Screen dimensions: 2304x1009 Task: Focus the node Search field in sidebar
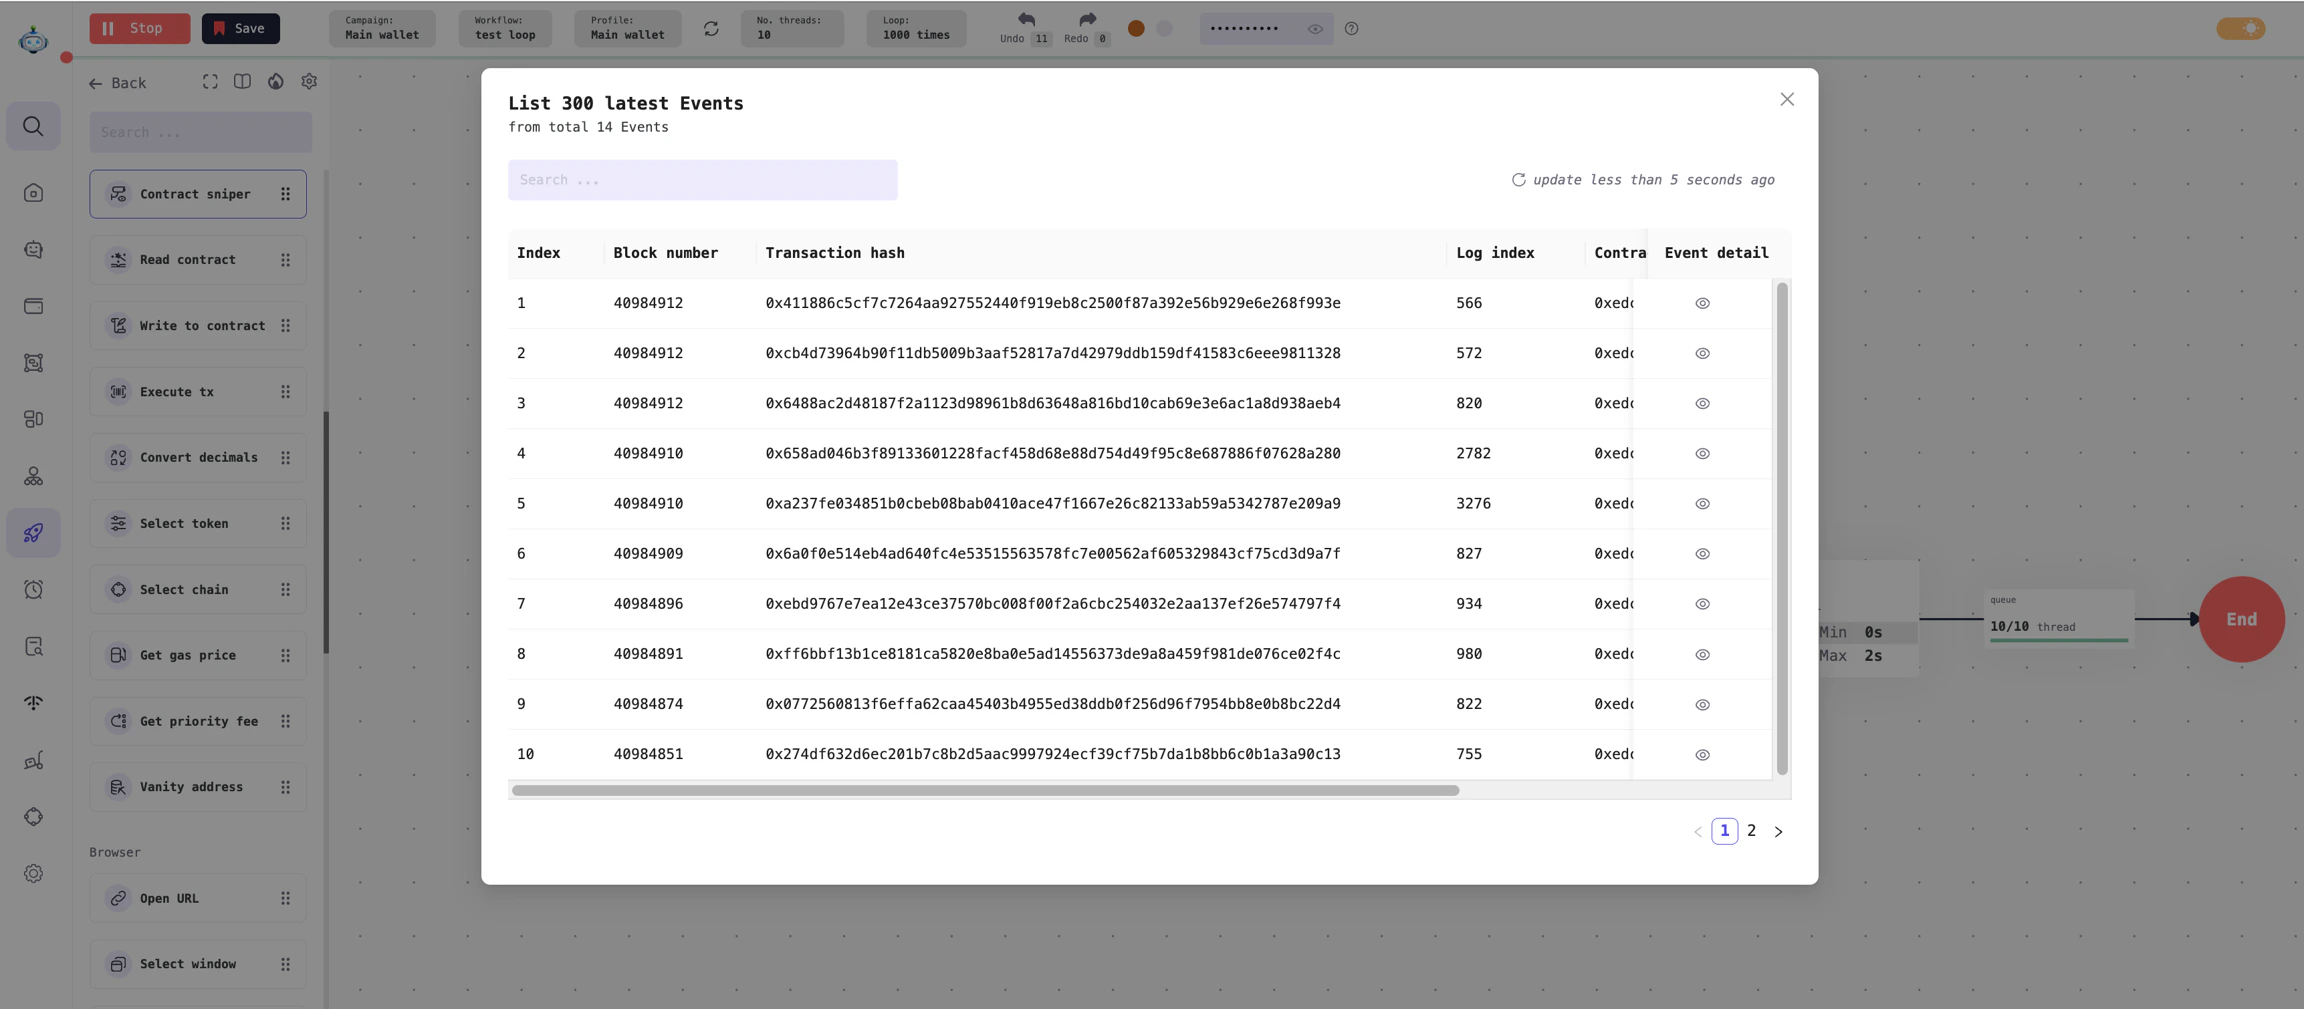200,132
